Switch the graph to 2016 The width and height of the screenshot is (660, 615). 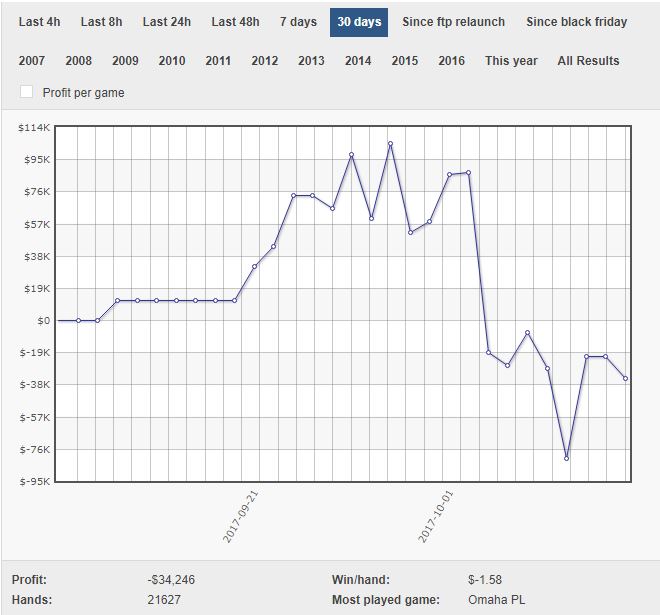(x=451, y=61)
